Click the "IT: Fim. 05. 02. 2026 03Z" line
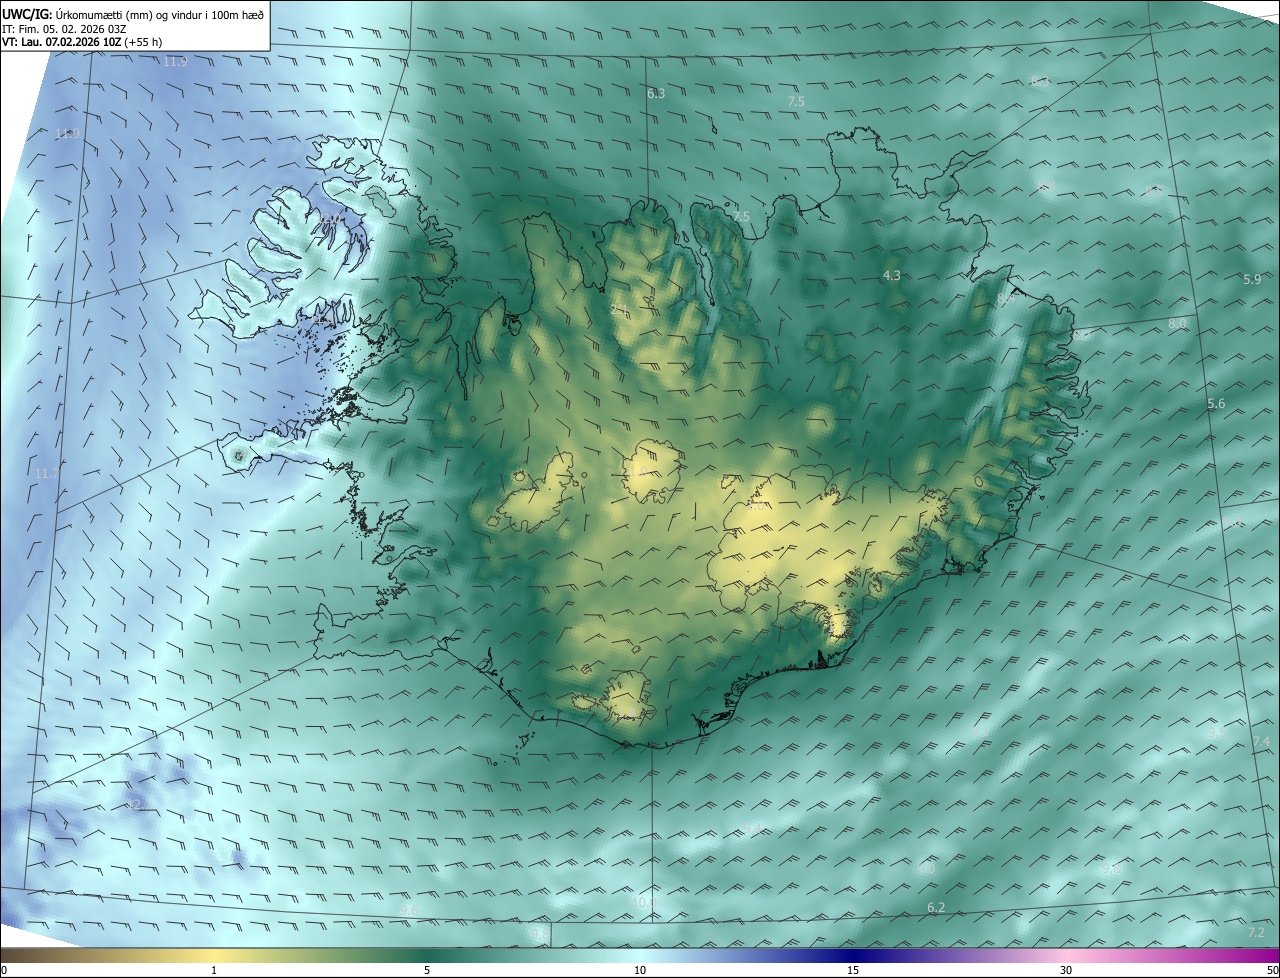 coord(64,29)
